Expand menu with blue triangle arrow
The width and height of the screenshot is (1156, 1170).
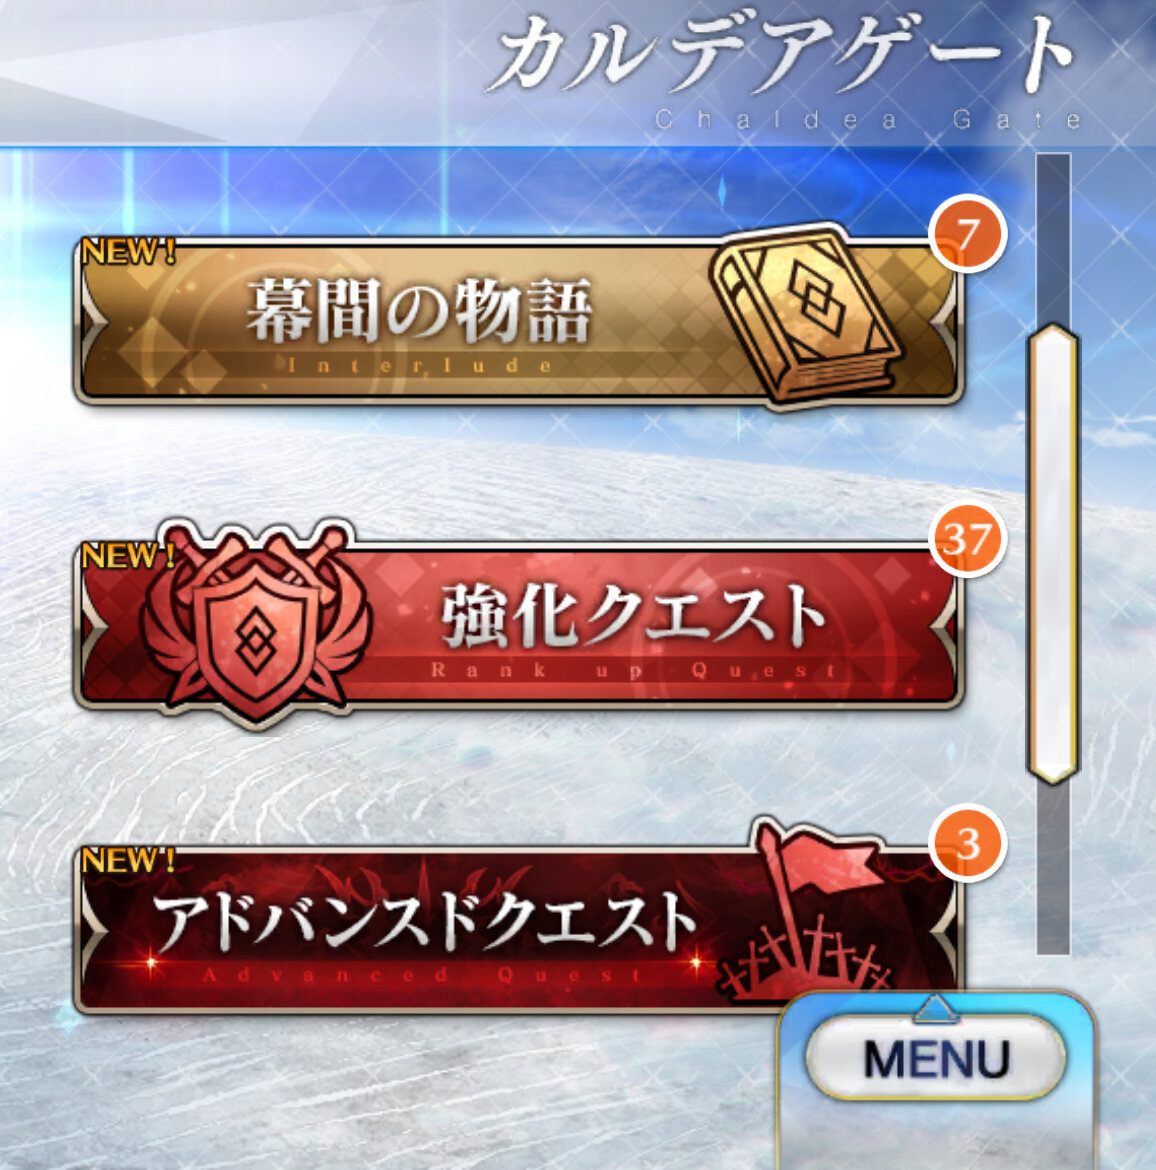(934, 1008)
